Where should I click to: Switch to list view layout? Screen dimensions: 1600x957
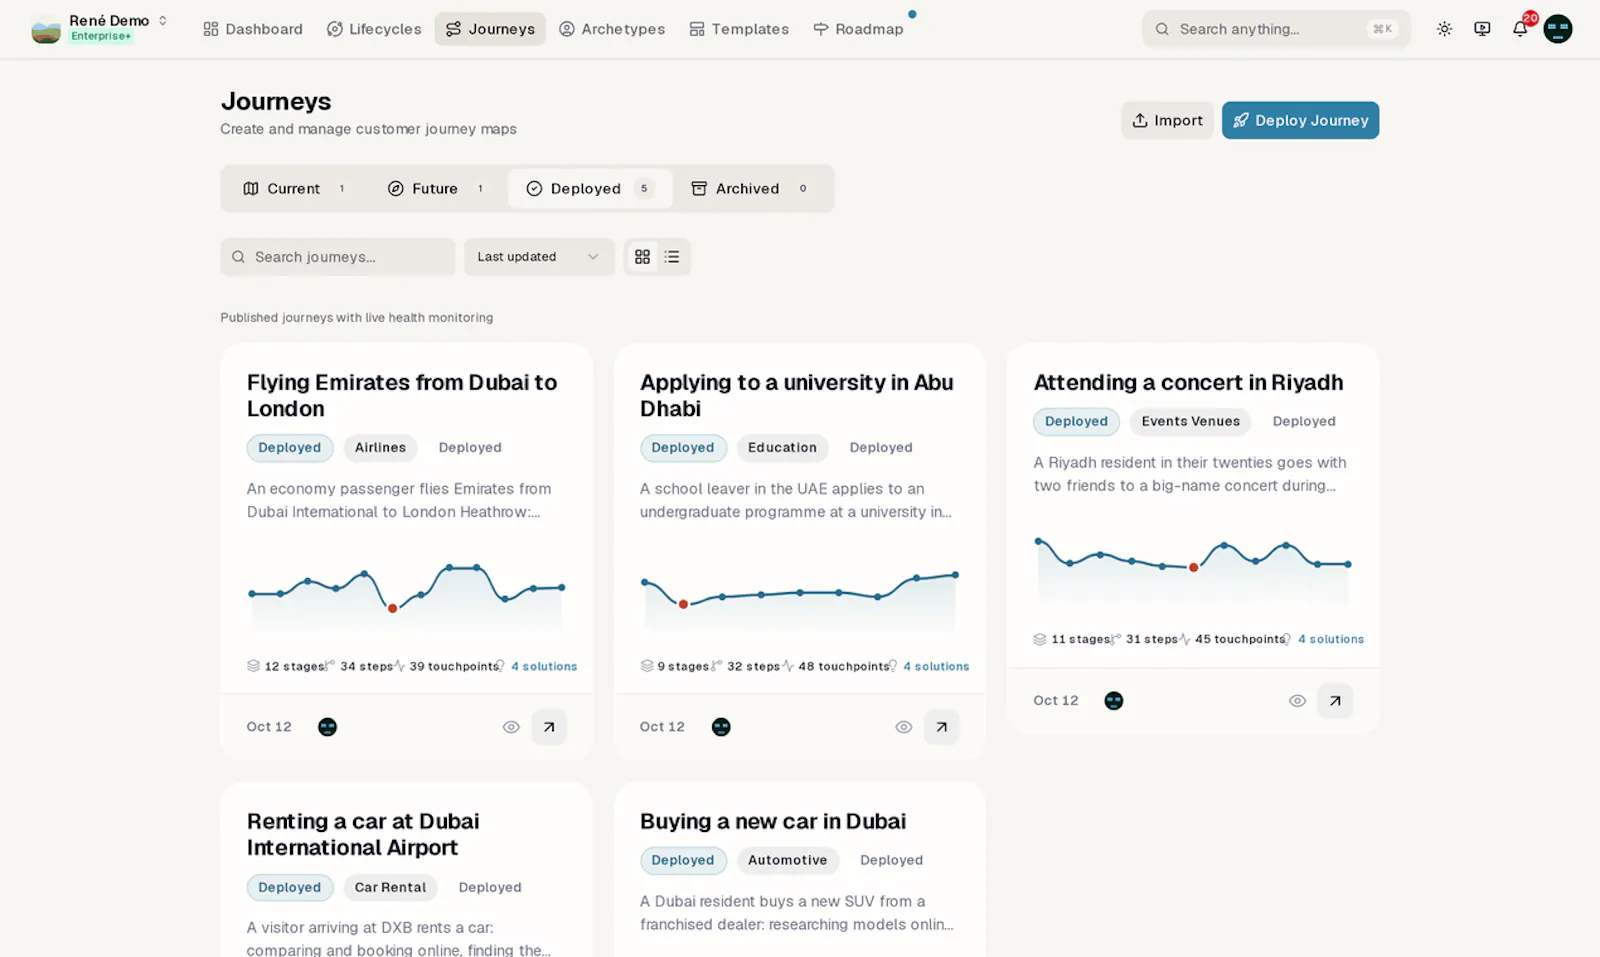(x=672, y=257)
